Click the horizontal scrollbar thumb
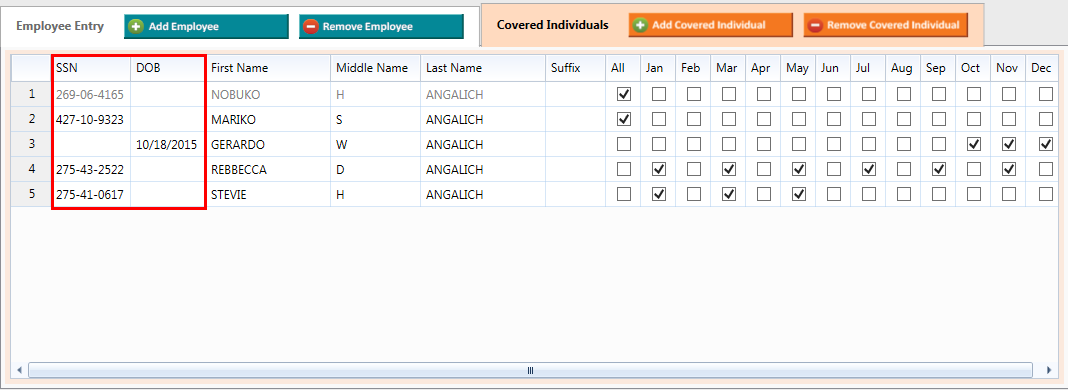 pos(531,370)
